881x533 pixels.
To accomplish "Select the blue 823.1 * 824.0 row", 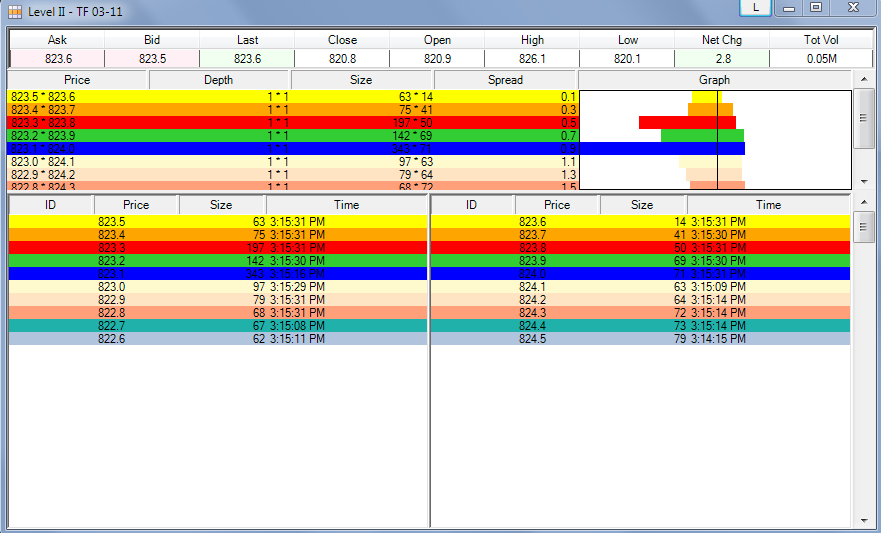I will coord(293,148).
